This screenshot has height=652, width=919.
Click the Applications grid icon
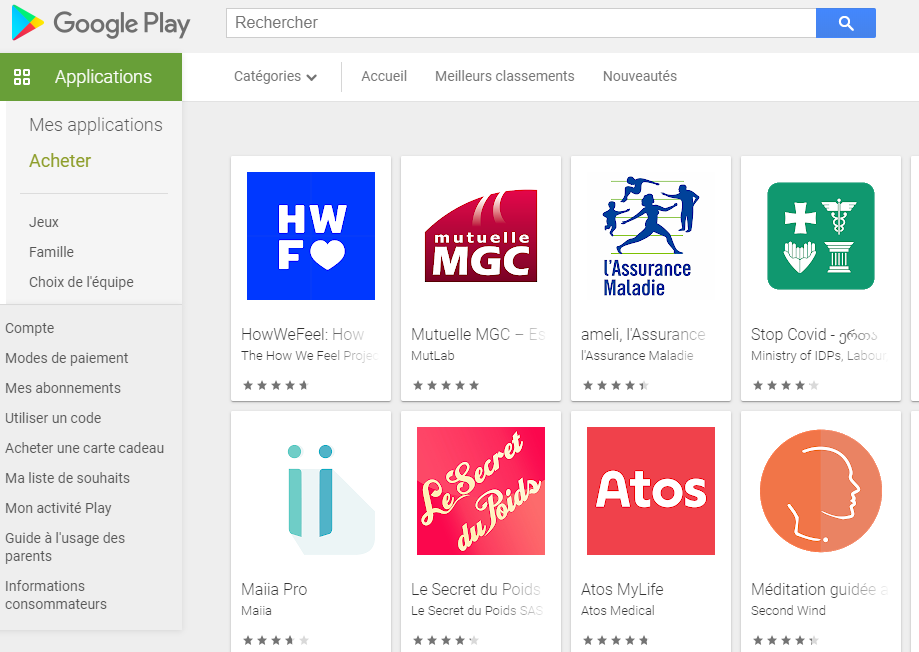(22, 77)
